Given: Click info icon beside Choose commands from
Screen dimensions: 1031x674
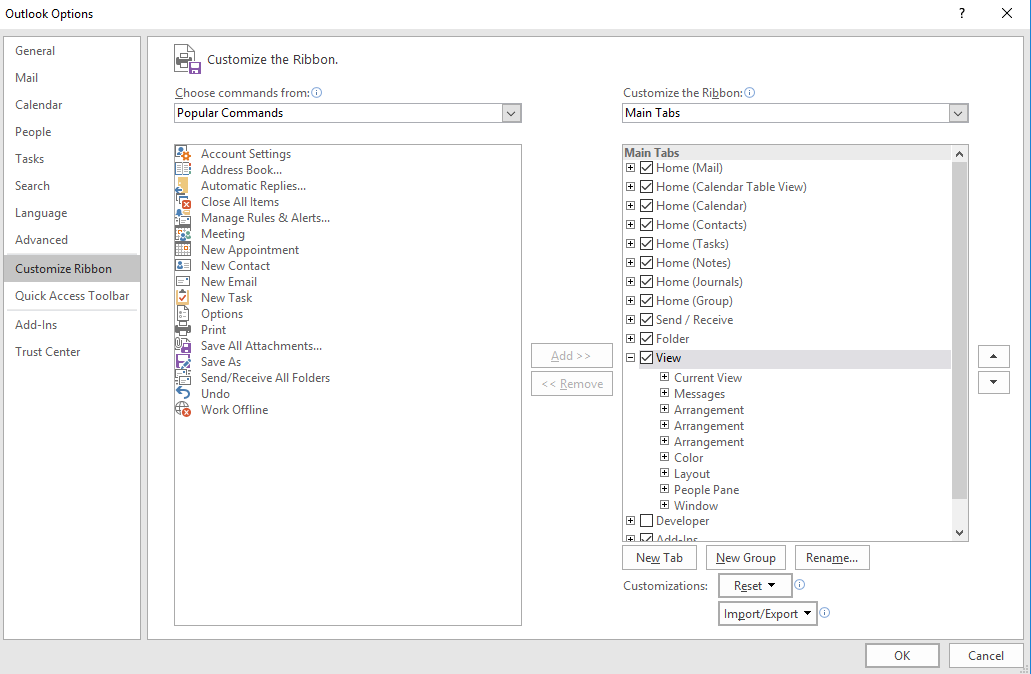Looking at the screenshot, I should tap(317, 93).
